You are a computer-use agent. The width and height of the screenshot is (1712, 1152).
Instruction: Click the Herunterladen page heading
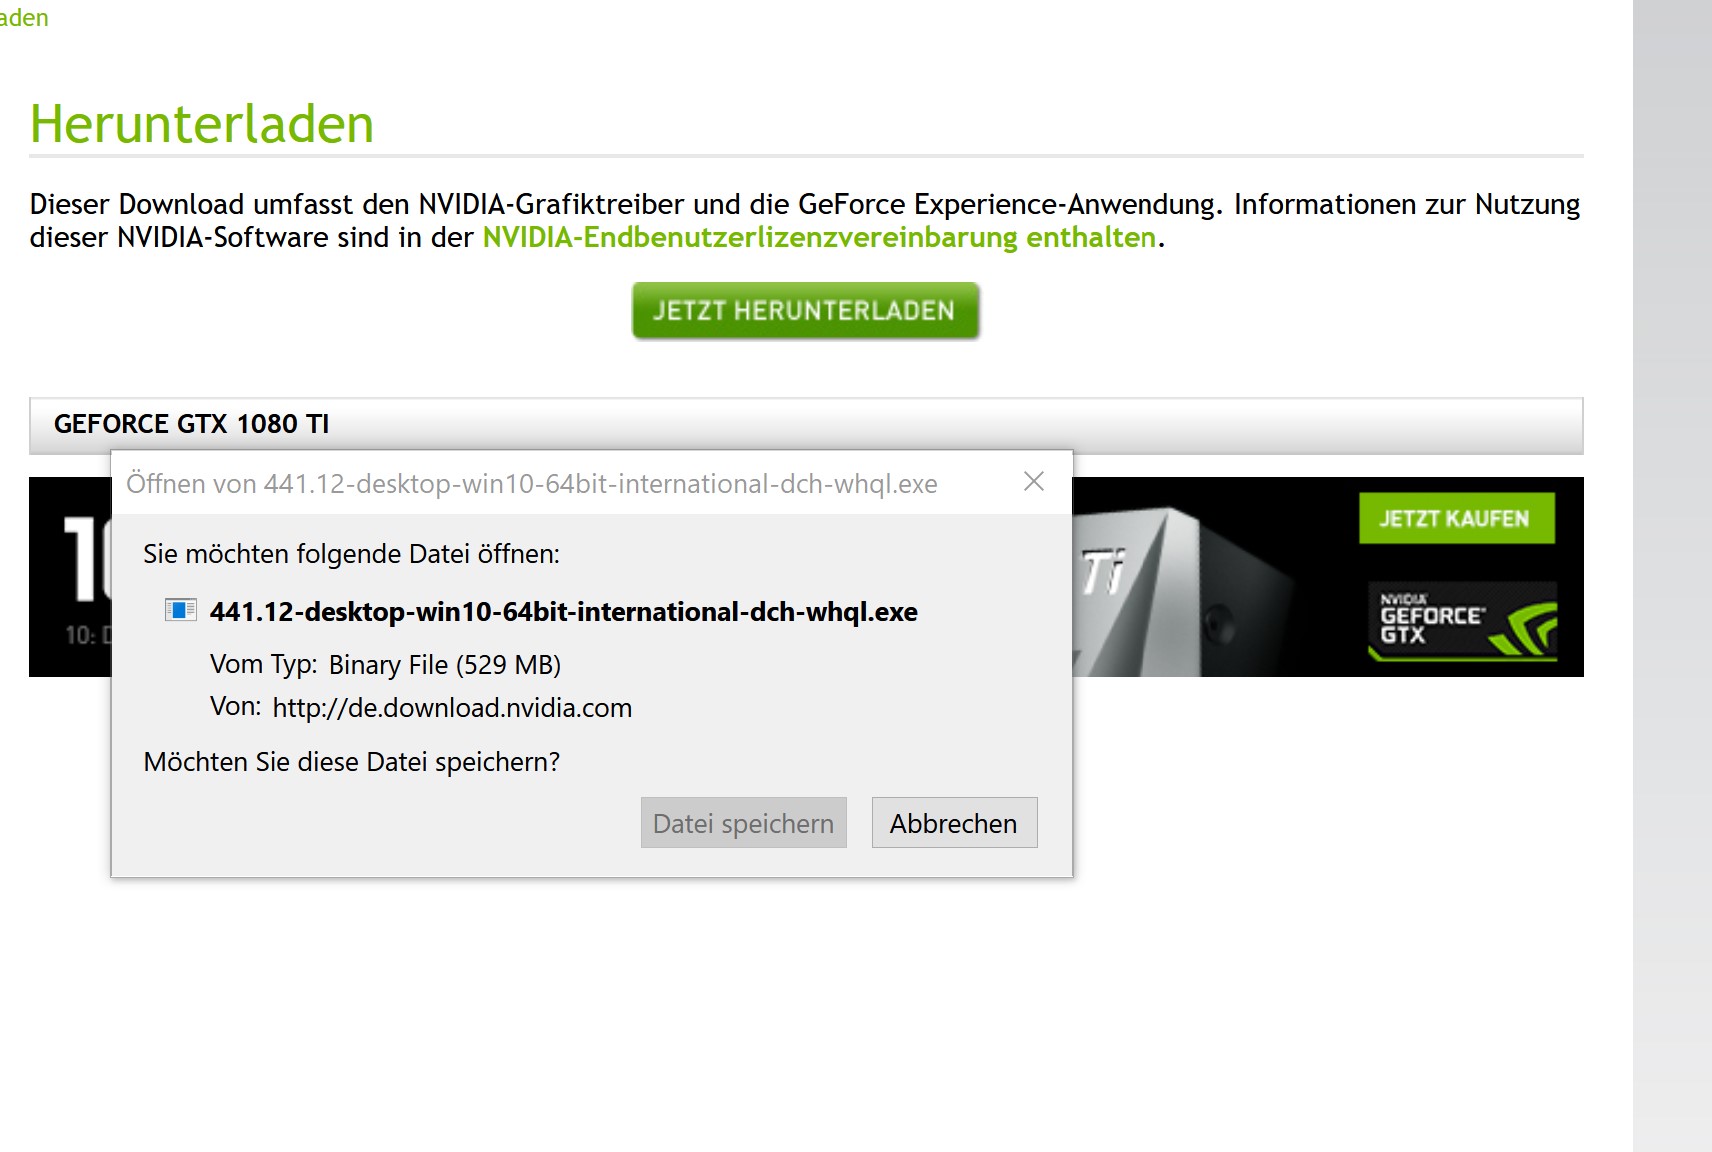[x=202, y=124]
